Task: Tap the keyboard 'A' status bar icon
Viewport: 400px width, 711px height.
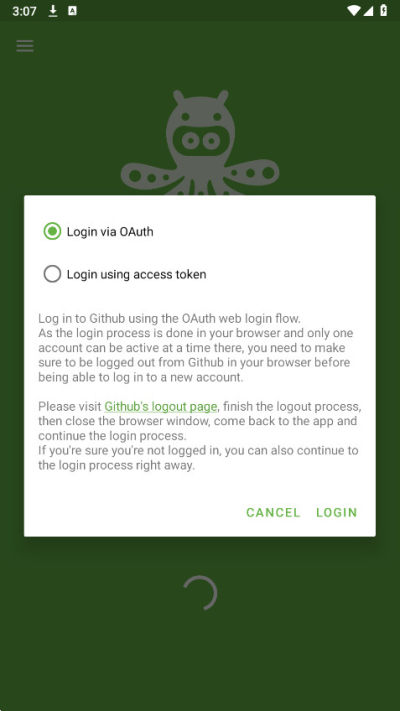Action: (72, 11)
